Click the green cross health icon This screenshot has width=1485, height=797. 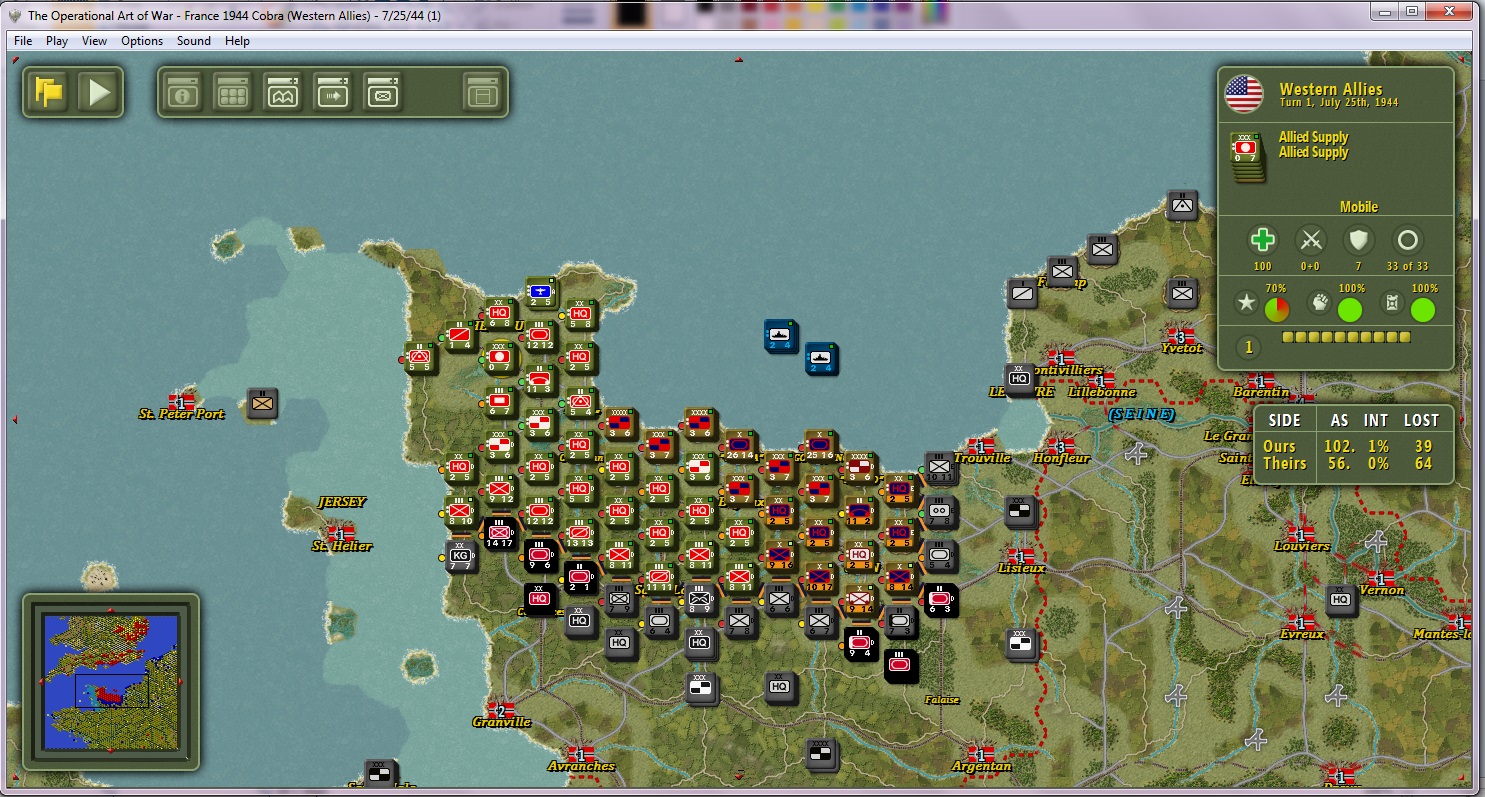point(1263,240)
